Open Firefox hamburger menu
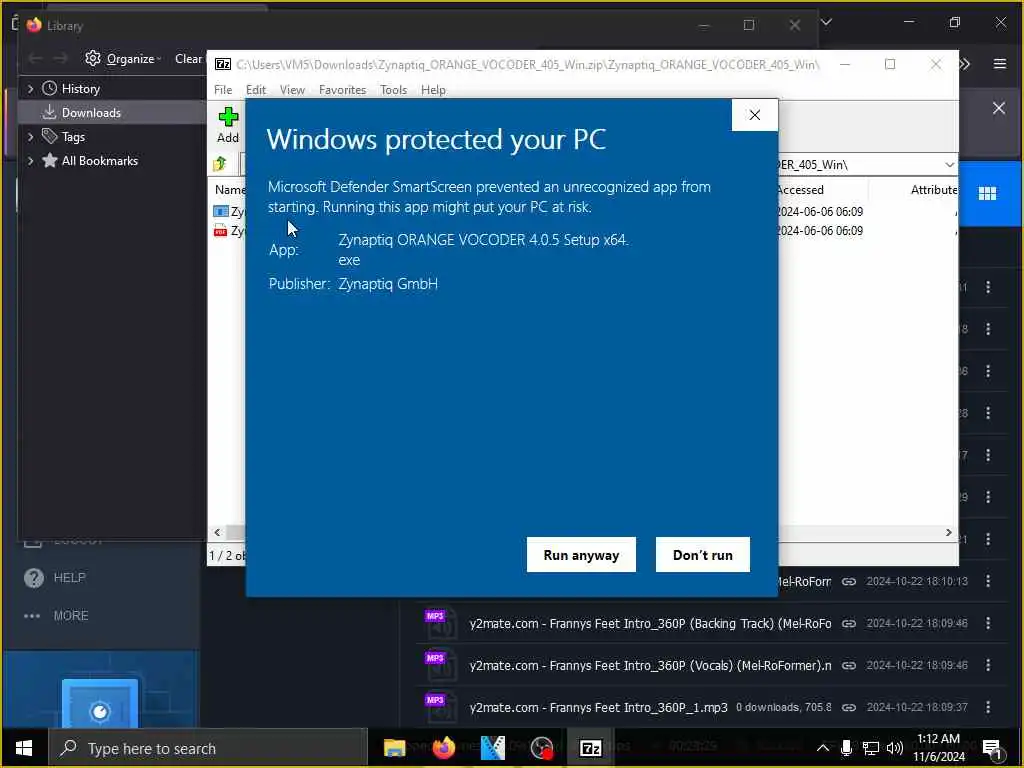The width and height of the screenshot is (1024, 768). pos(999,63)
